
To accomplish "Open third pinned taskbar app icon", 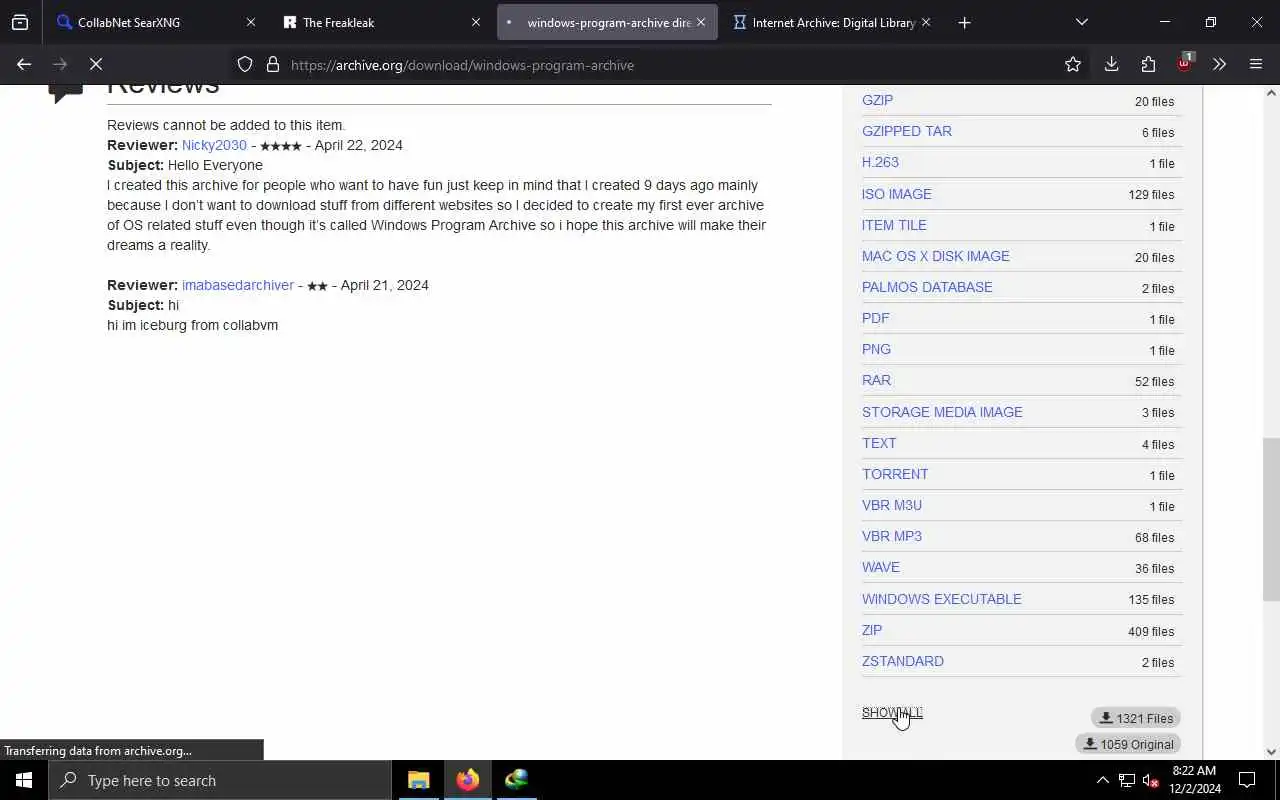I will pyautogui.click(x=516, y=780).
